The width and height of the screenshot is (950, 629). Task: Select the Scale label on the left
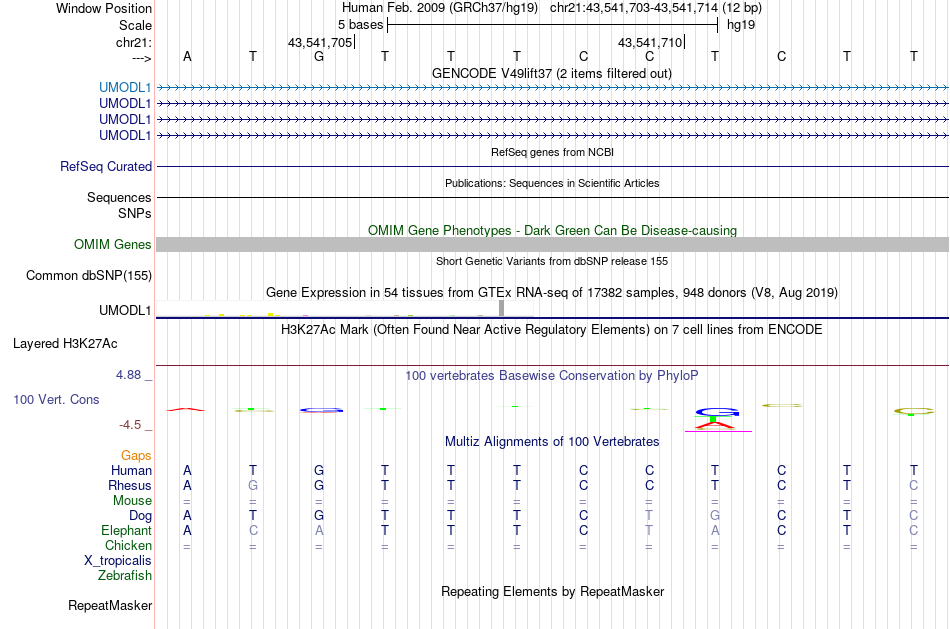[x=135, y=25]
